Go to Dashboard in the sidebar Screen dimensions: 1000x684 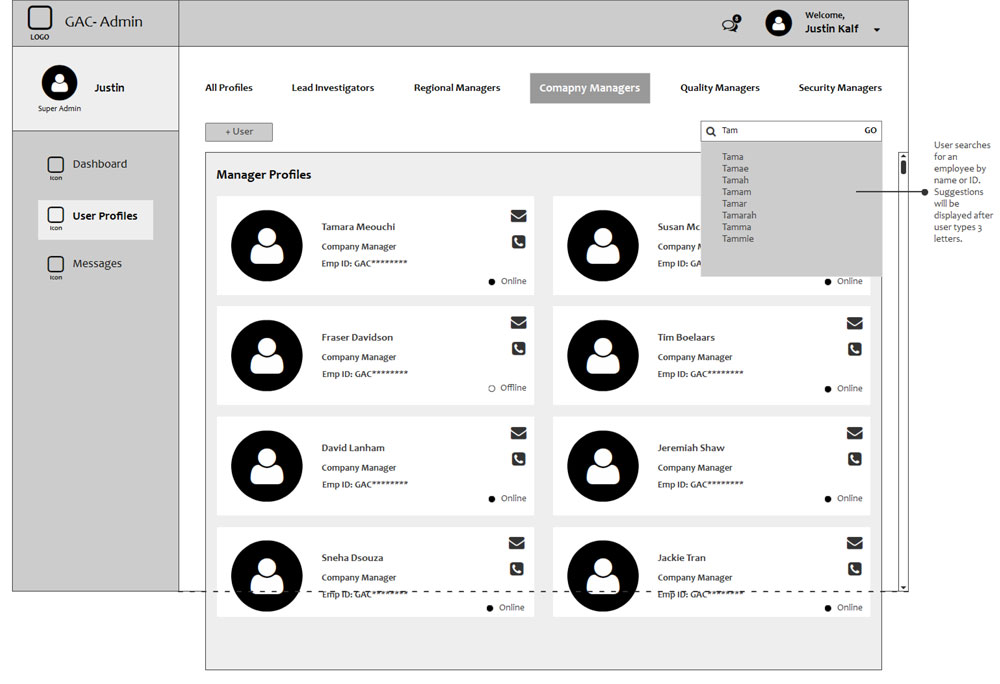tap(99, 164)
